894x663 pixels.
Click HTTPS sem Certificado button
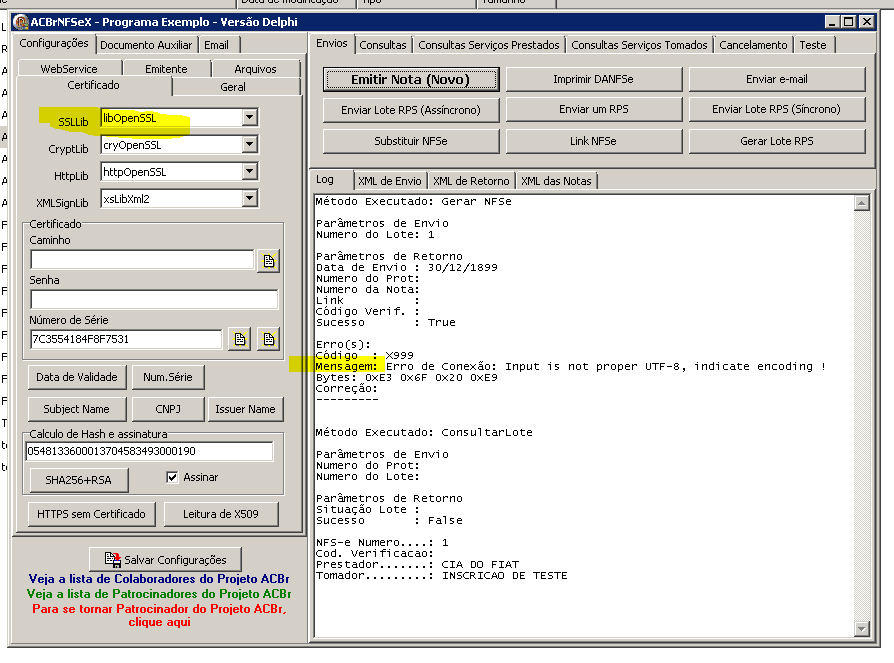click(91, 514)
